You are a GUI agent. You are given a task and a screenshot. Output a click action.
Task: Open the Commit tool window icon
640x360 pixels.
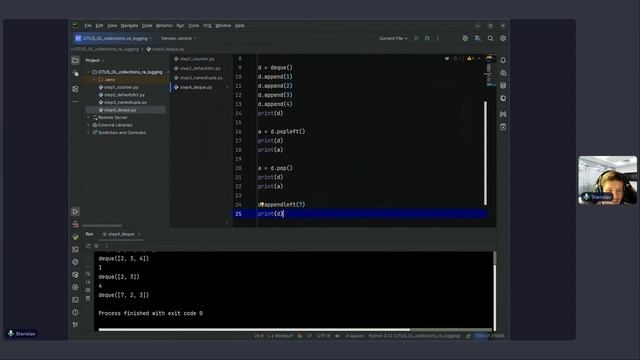76,74
